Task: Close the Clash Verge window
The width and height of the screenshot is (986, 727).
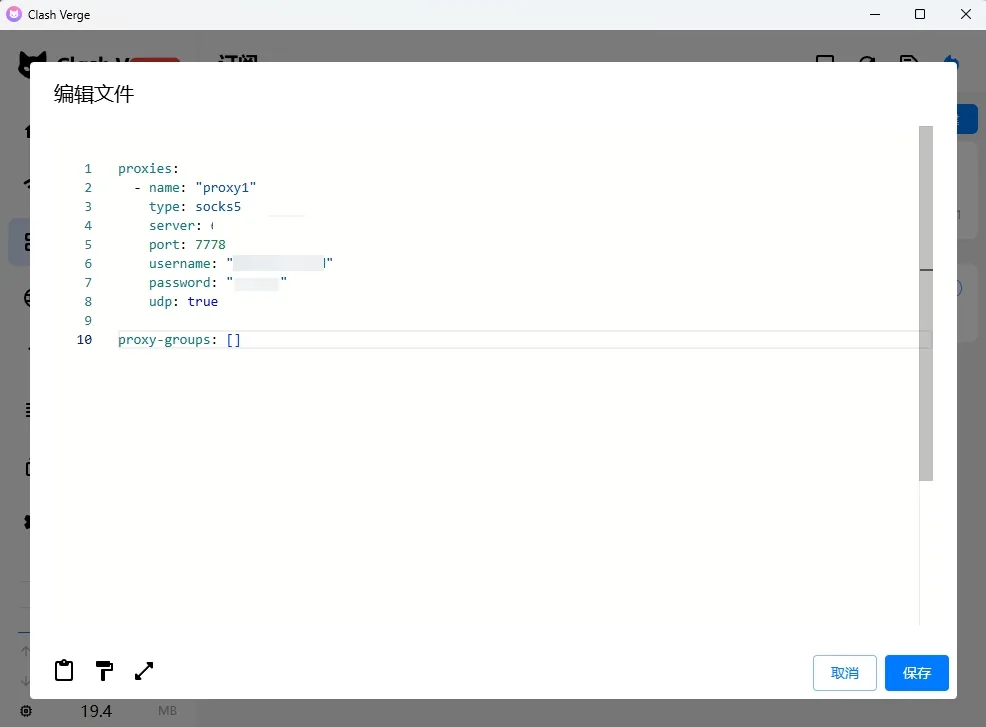Action: [x=966, y=14]
